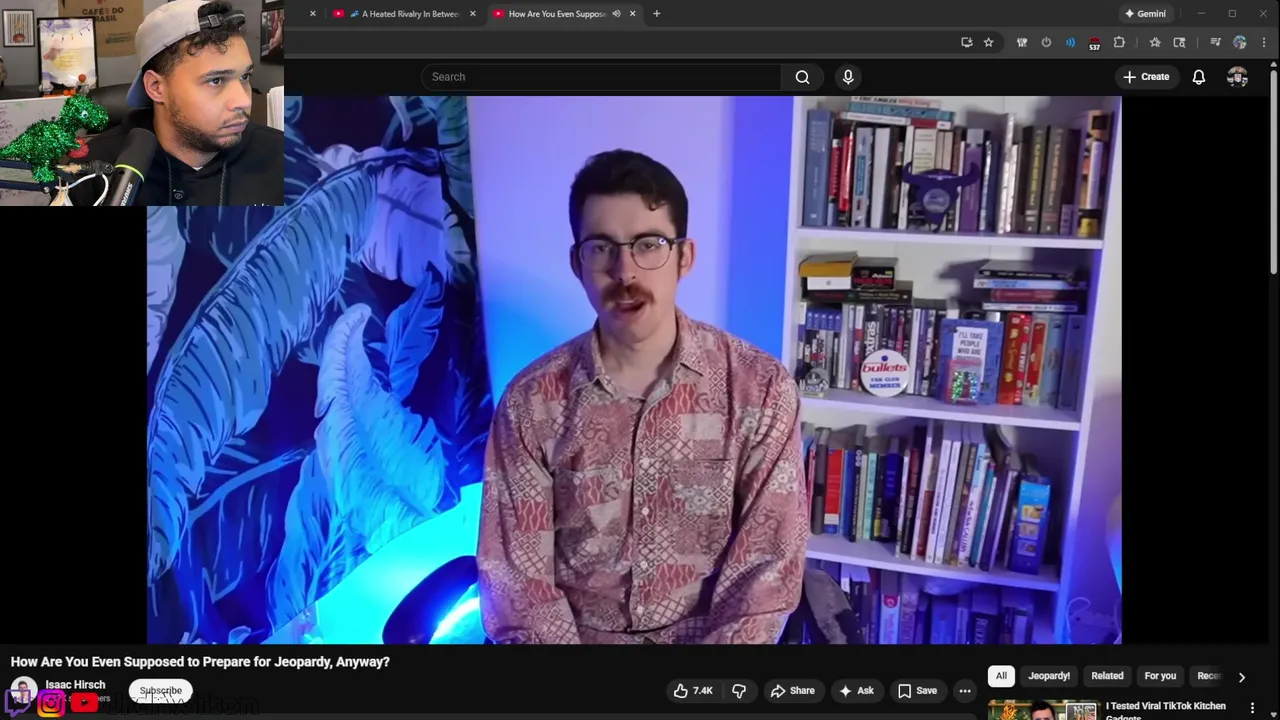Screen dimensions: 1280x720
Task: Open the Chrome extensions puzzle icon
Action: (1119, 43)
